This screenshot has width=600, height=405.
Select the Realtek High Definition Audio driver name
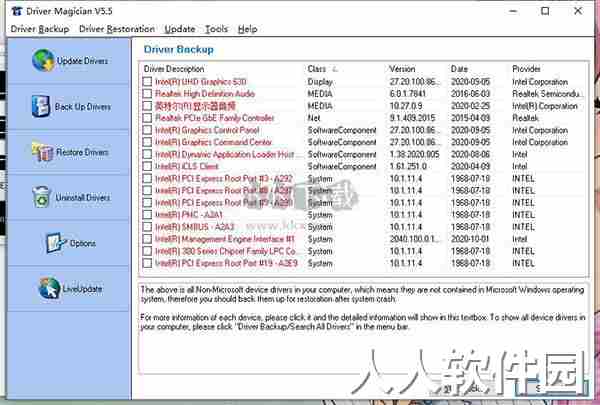click(x=205, y=94)
